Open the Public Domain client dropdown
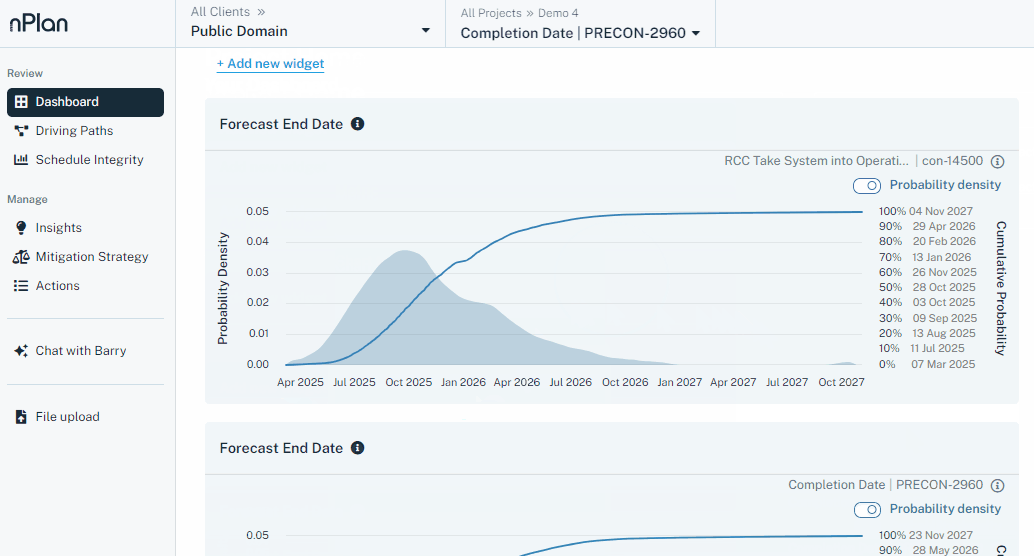Image resolution: width=1034 pixels, height=556 pixels. pyautogui.click(x=311, y=31)
